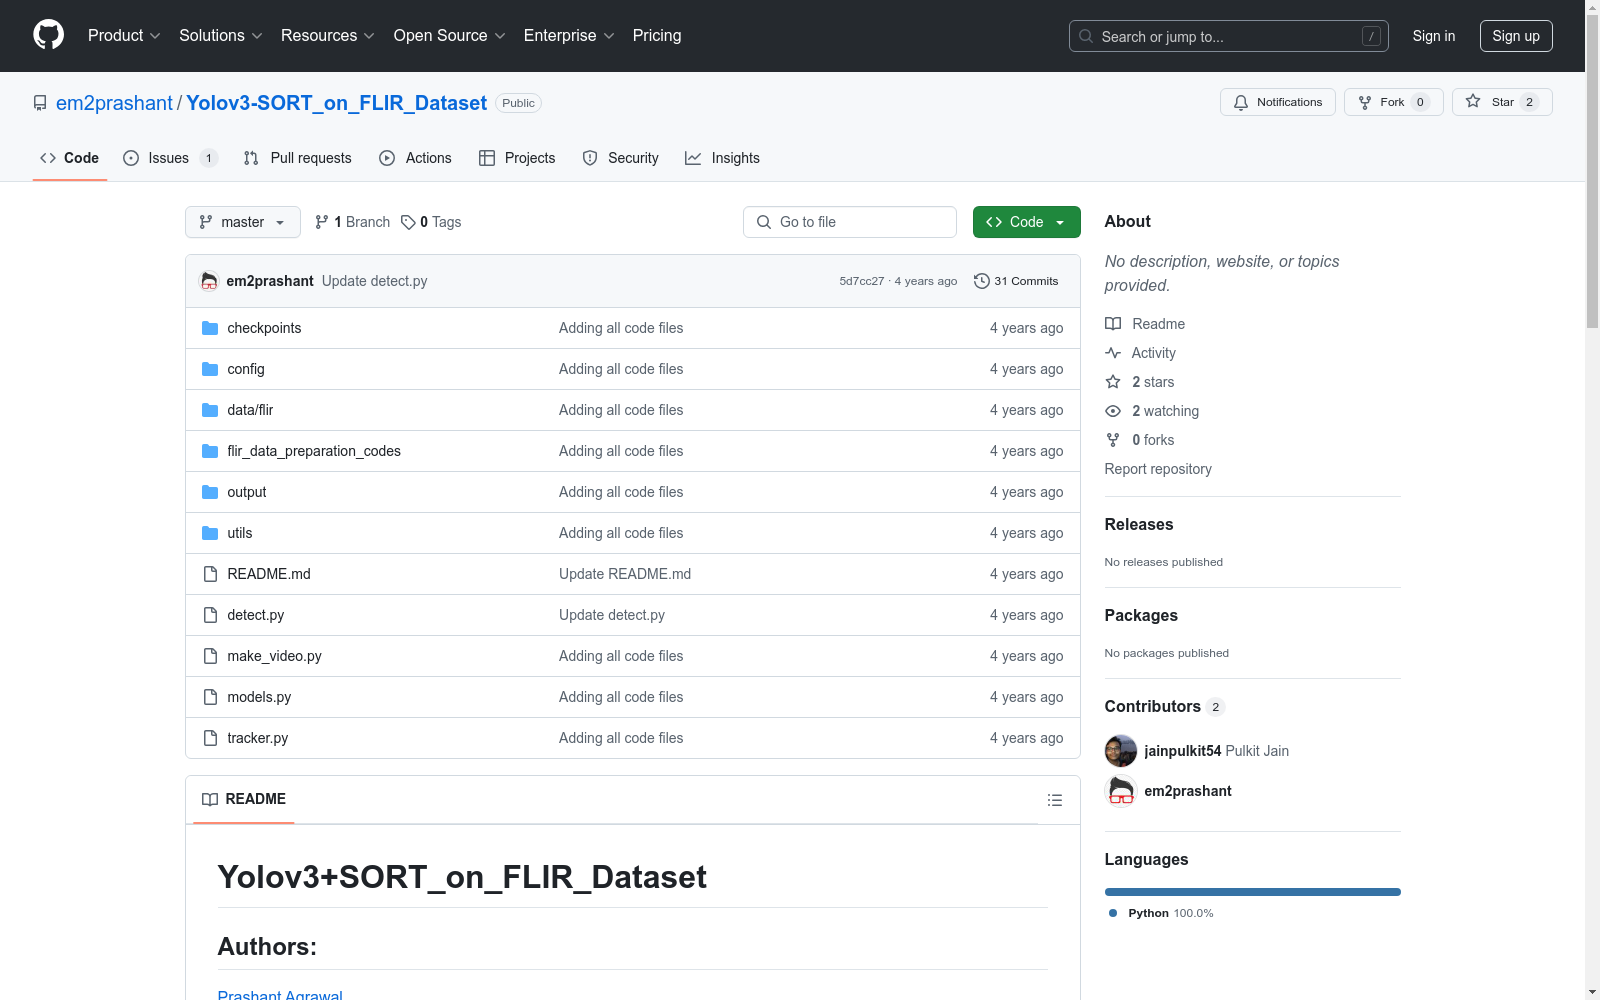Open the Packages section heading

pos(1141,615)
